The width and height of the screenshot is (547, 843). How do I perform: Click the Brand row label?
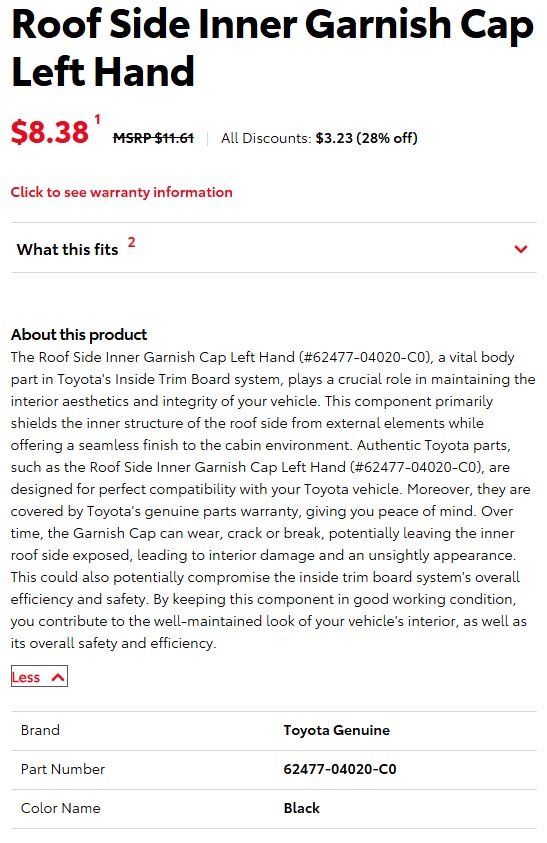tap(40, 730)
